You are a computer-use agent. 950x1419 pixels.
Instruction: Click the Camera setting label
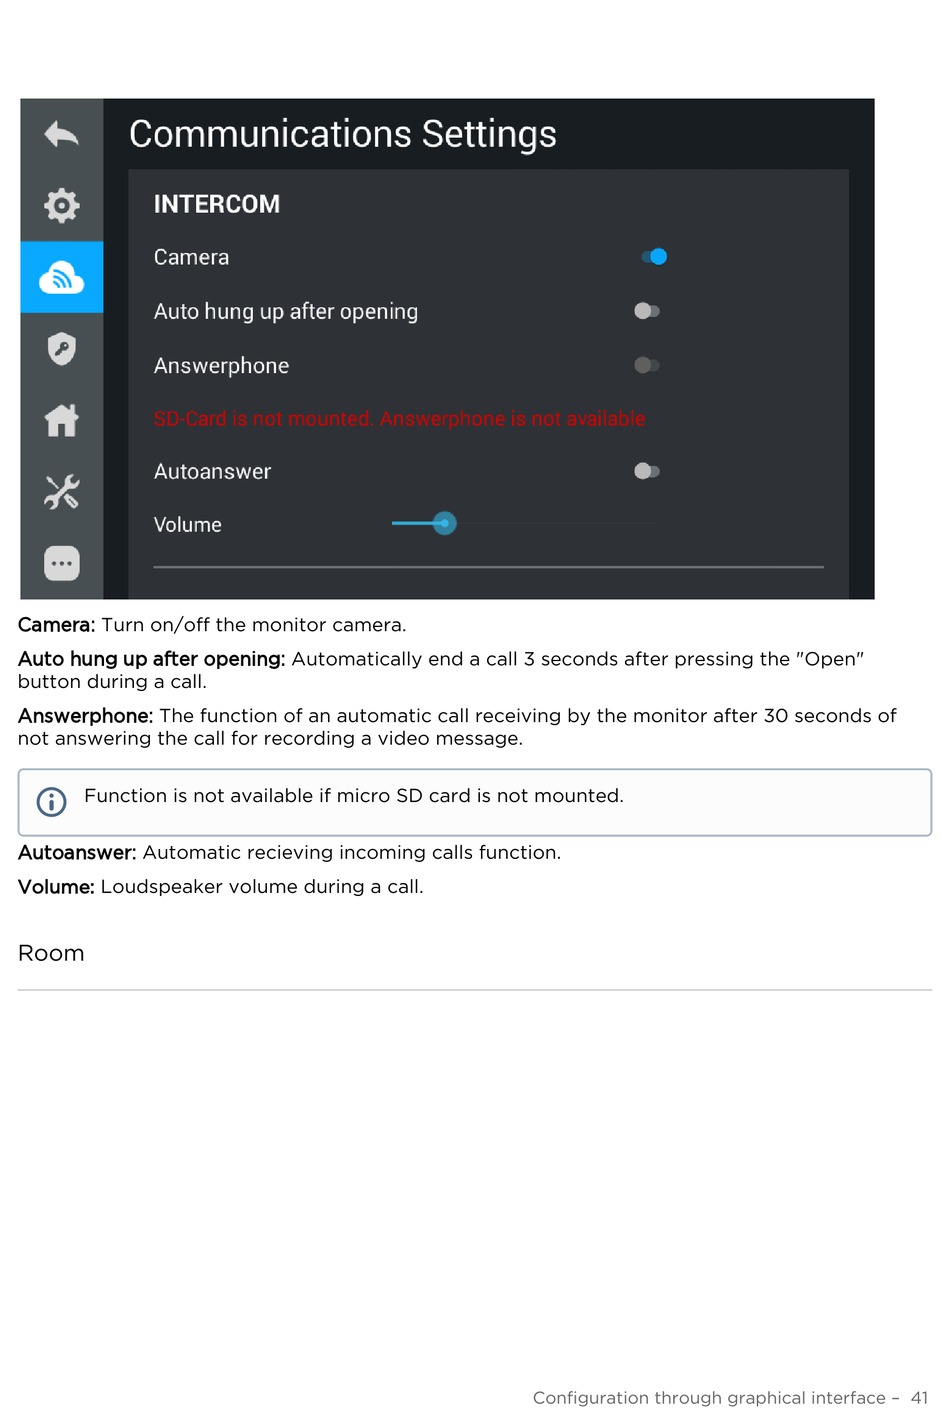tap(191, 257)
